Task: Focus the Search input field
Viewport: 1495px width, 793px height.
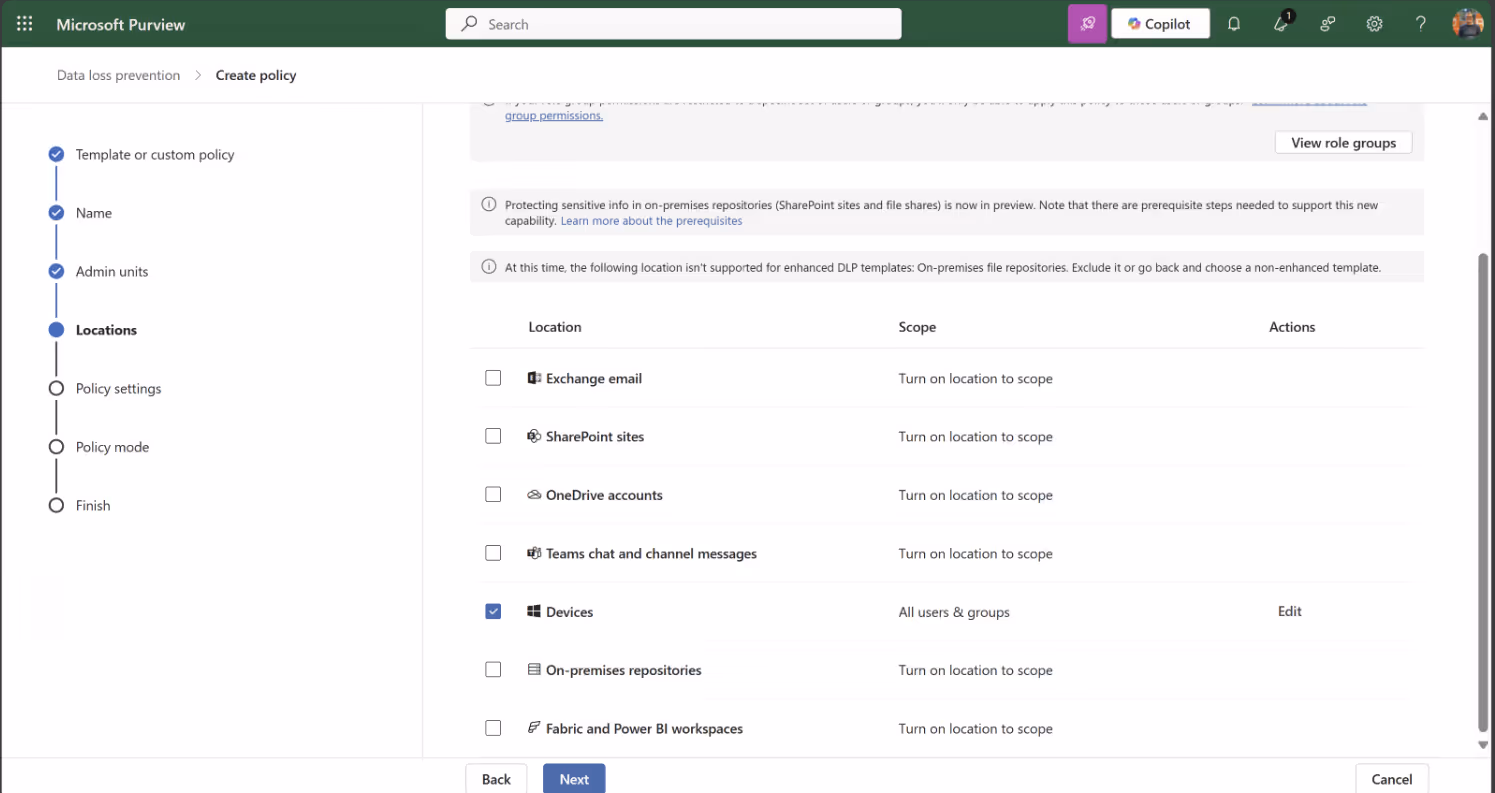Action: point(674,24)
